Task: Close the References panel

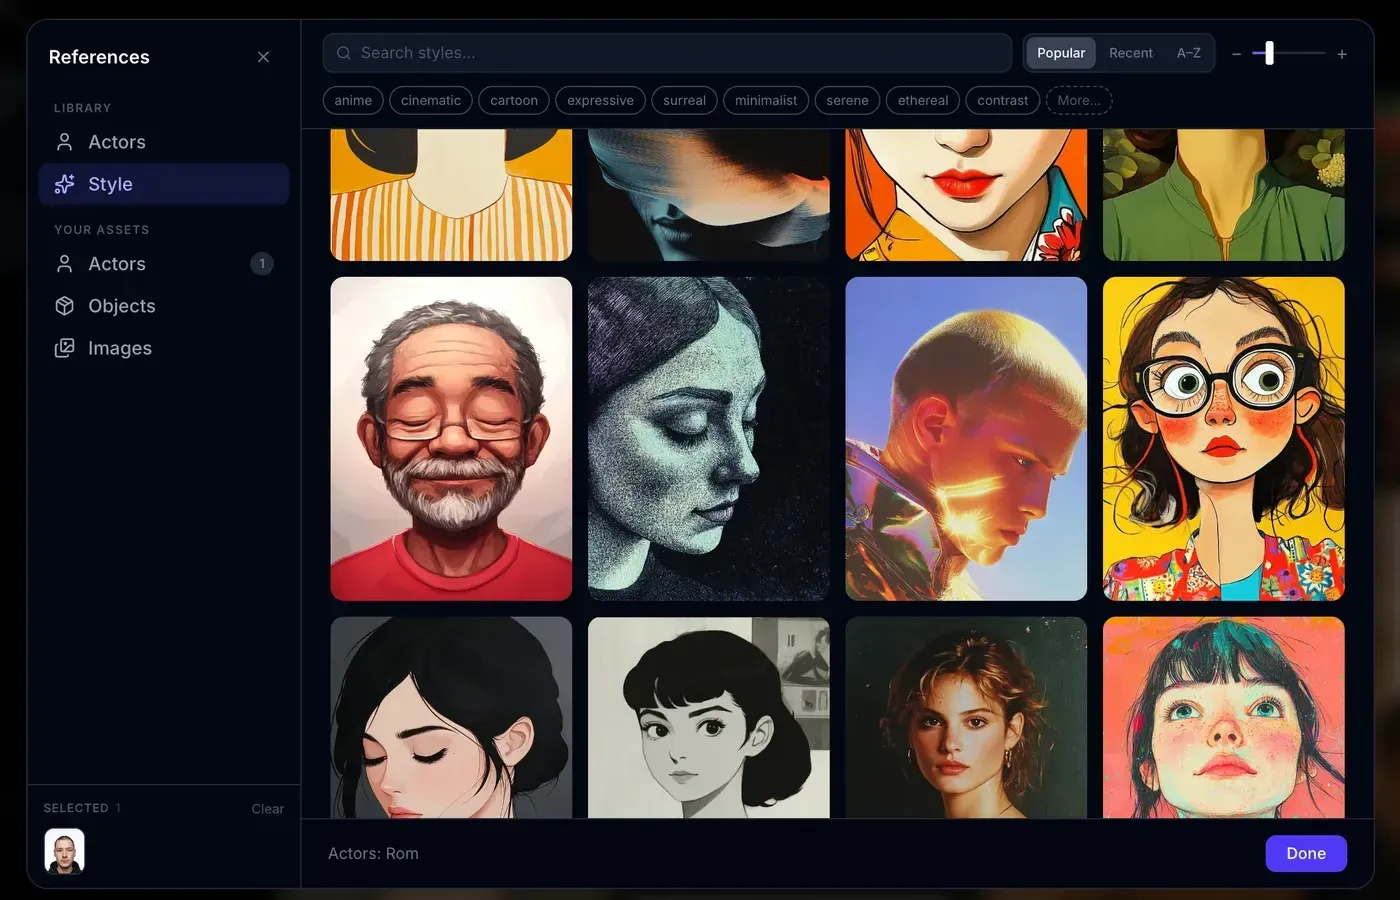Action: click(263, 57)
